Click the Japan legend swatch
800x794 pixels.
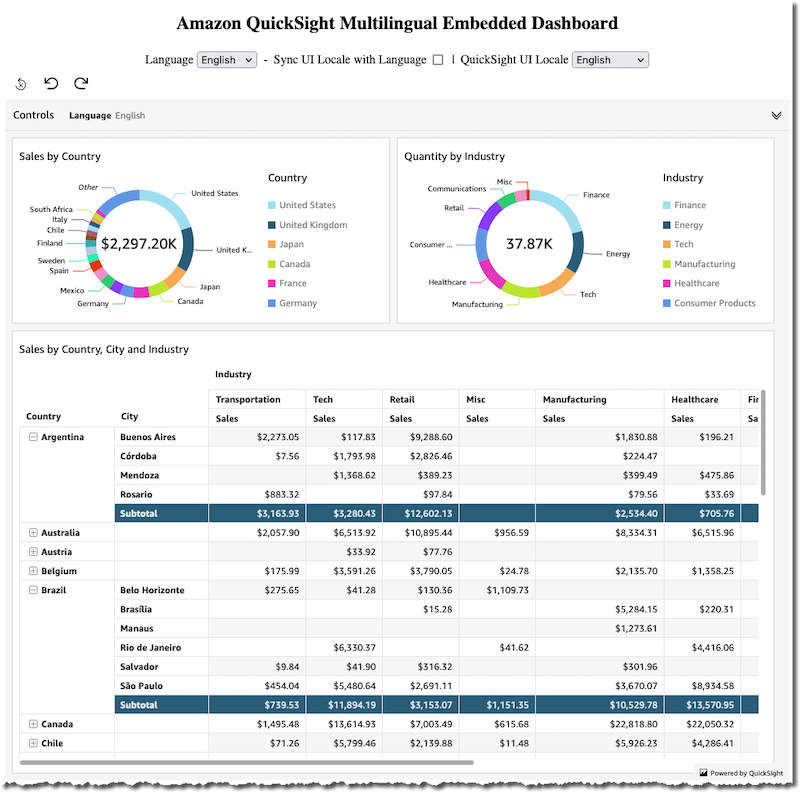coord(271,244)
